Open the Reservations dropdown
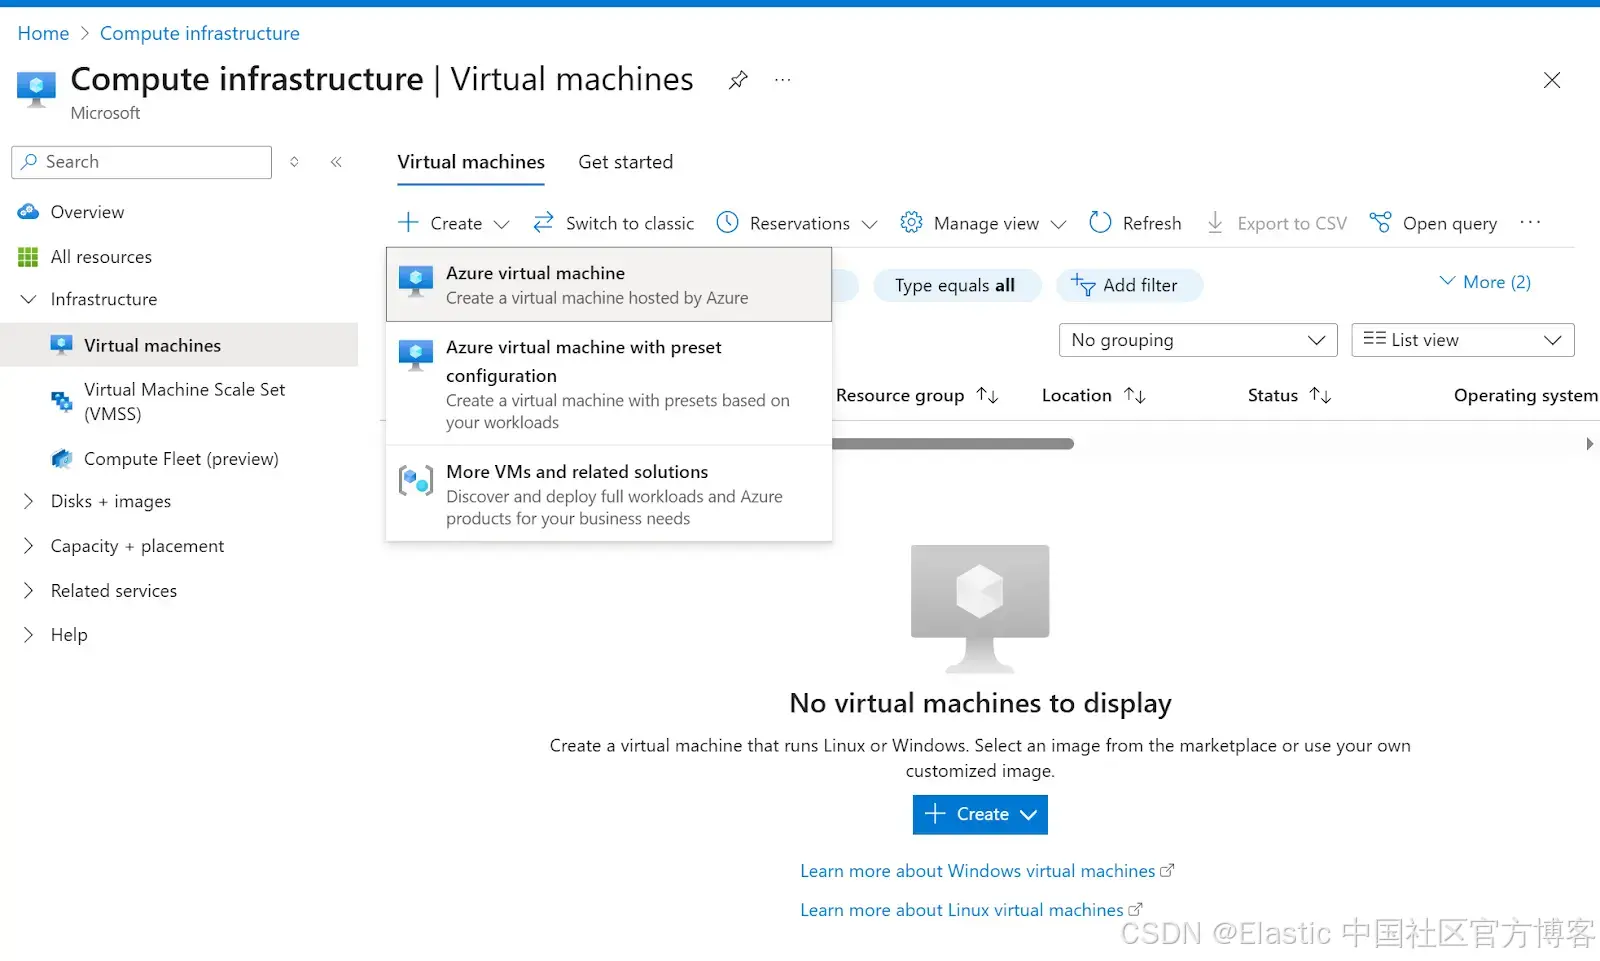Image resolution: width=1600 pixels, height=961 pixels. pyautogui.click(x=797, y=223)
